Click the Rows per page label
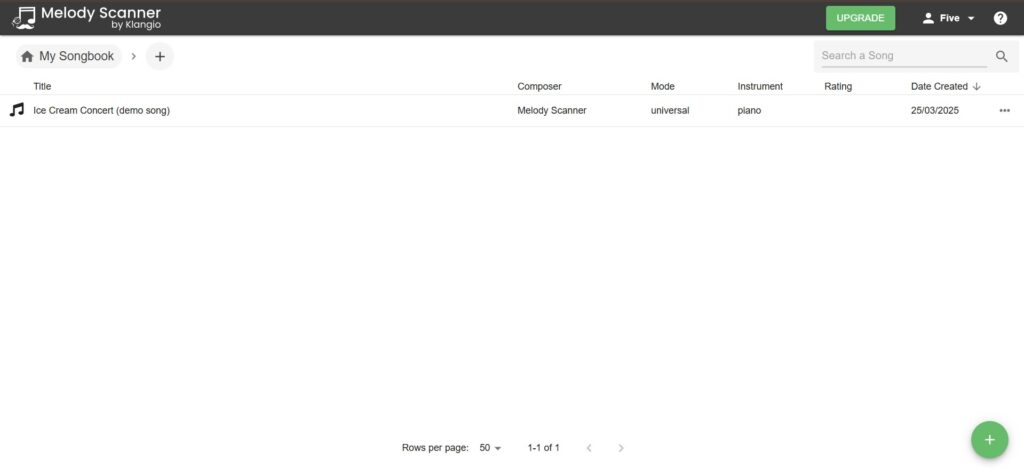Image resolution: width=1024 pixels, height=468 pixels. pos(435,448)
